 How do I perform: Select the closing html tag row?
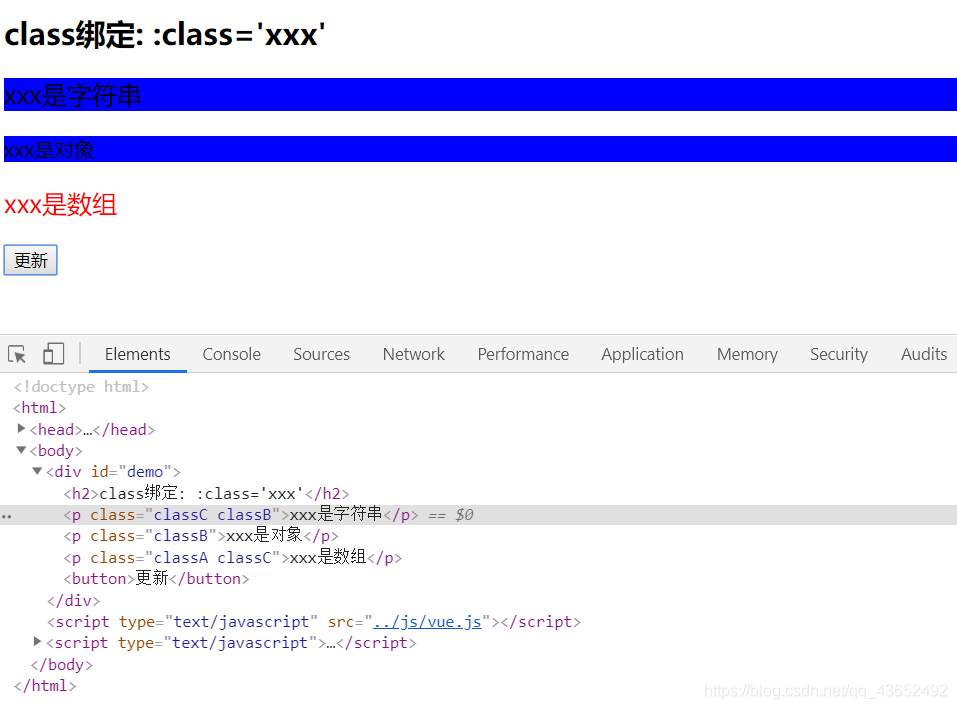(478, 686)
